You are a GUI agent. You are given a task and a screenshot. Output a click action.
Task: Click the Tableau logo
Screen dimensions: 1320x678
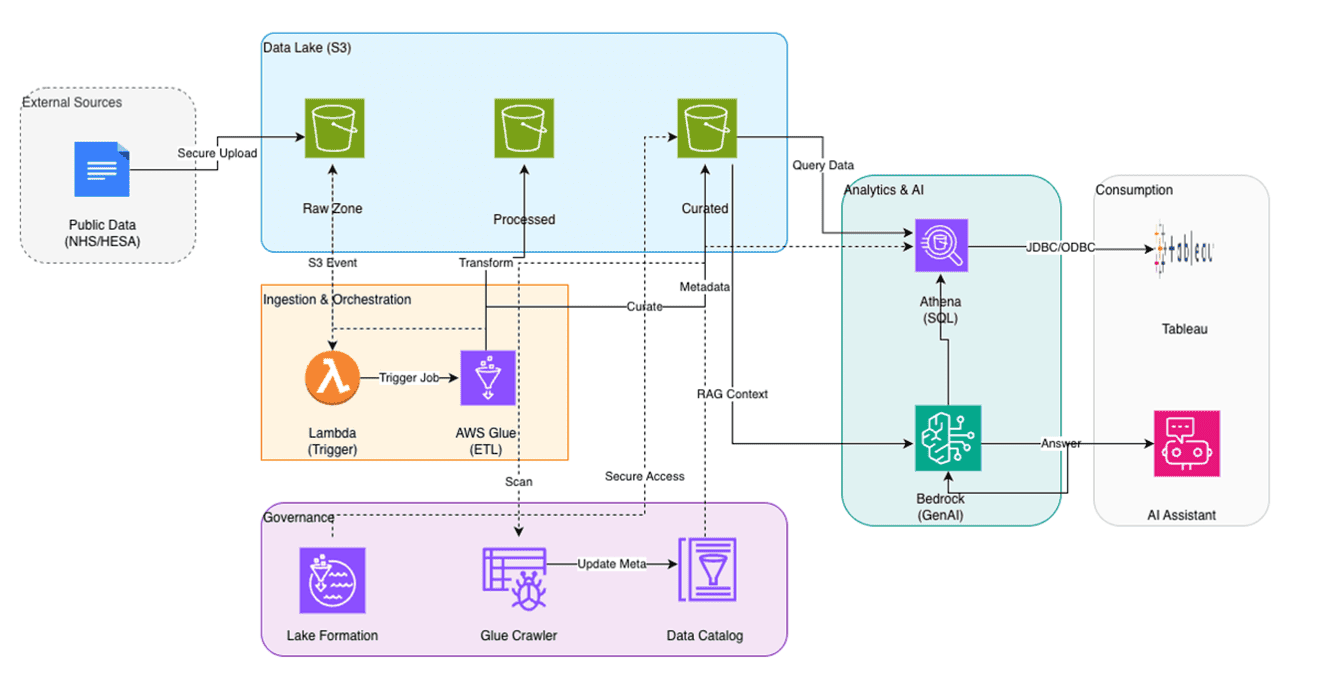1183,248
